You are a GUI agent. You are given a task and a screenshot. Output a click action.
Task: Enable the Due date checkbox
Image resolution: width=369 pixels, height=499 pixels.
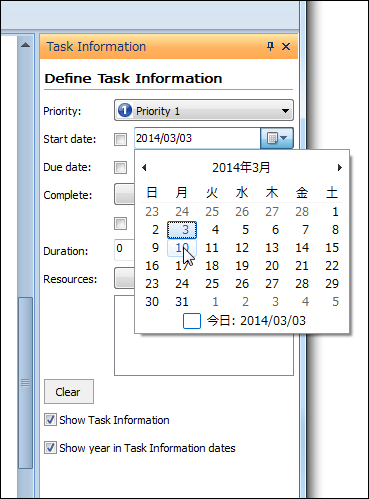point(120,167)
